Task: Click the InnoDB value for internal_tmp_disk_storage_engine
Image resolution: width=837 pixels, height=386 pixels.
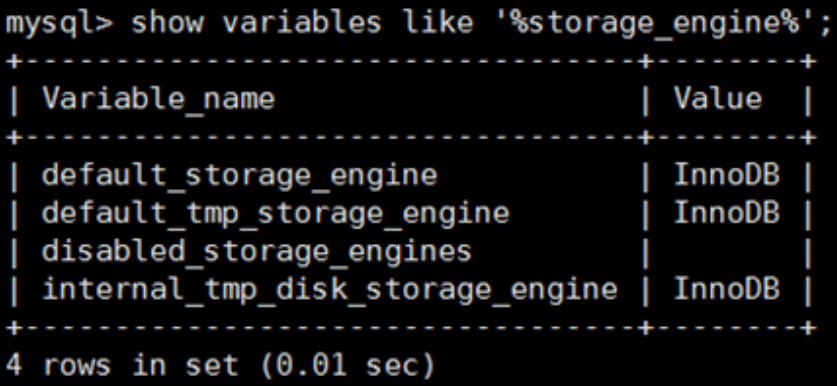Action: coord(727,289)
